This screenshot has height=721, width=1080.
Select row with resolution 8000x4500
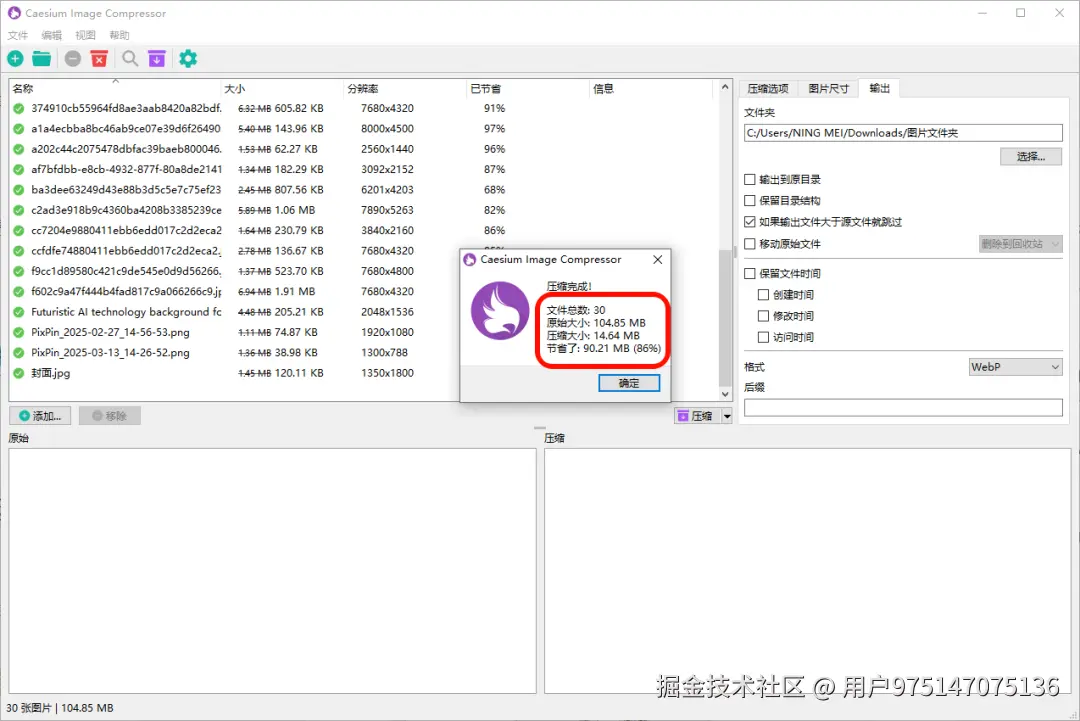[x=387, y=129]
